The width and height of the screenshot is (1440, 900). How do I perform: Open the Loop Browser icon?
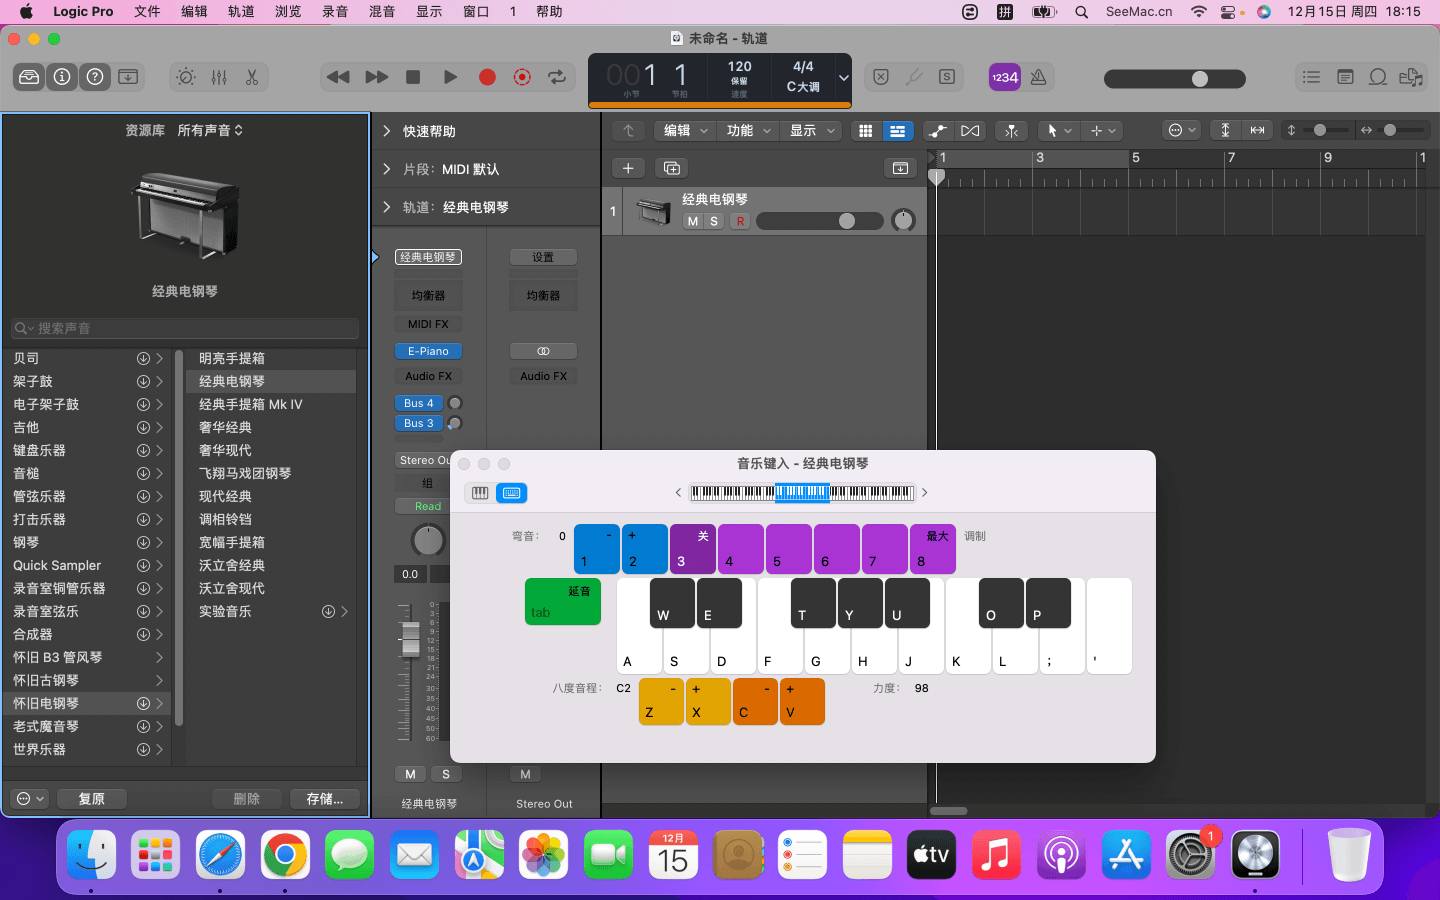(1378, 77)
